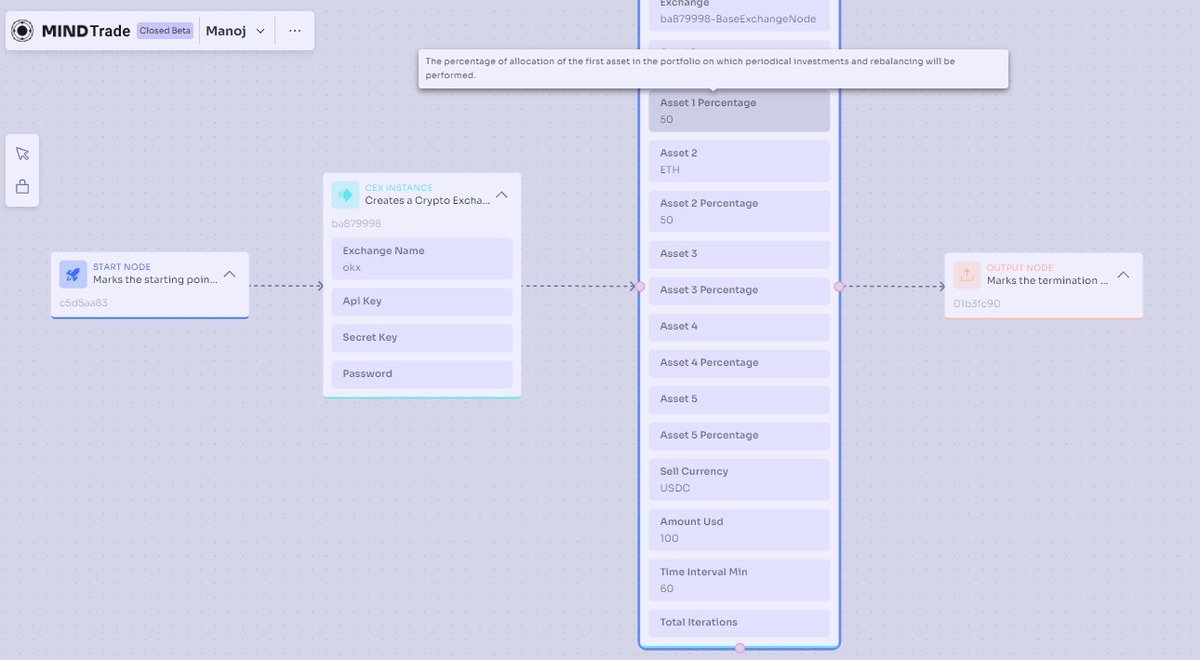Click the Sell Currency field showing USDC
Image resolution: width=1200 pixels, height=660 pixels.
(x=739, y=479)
